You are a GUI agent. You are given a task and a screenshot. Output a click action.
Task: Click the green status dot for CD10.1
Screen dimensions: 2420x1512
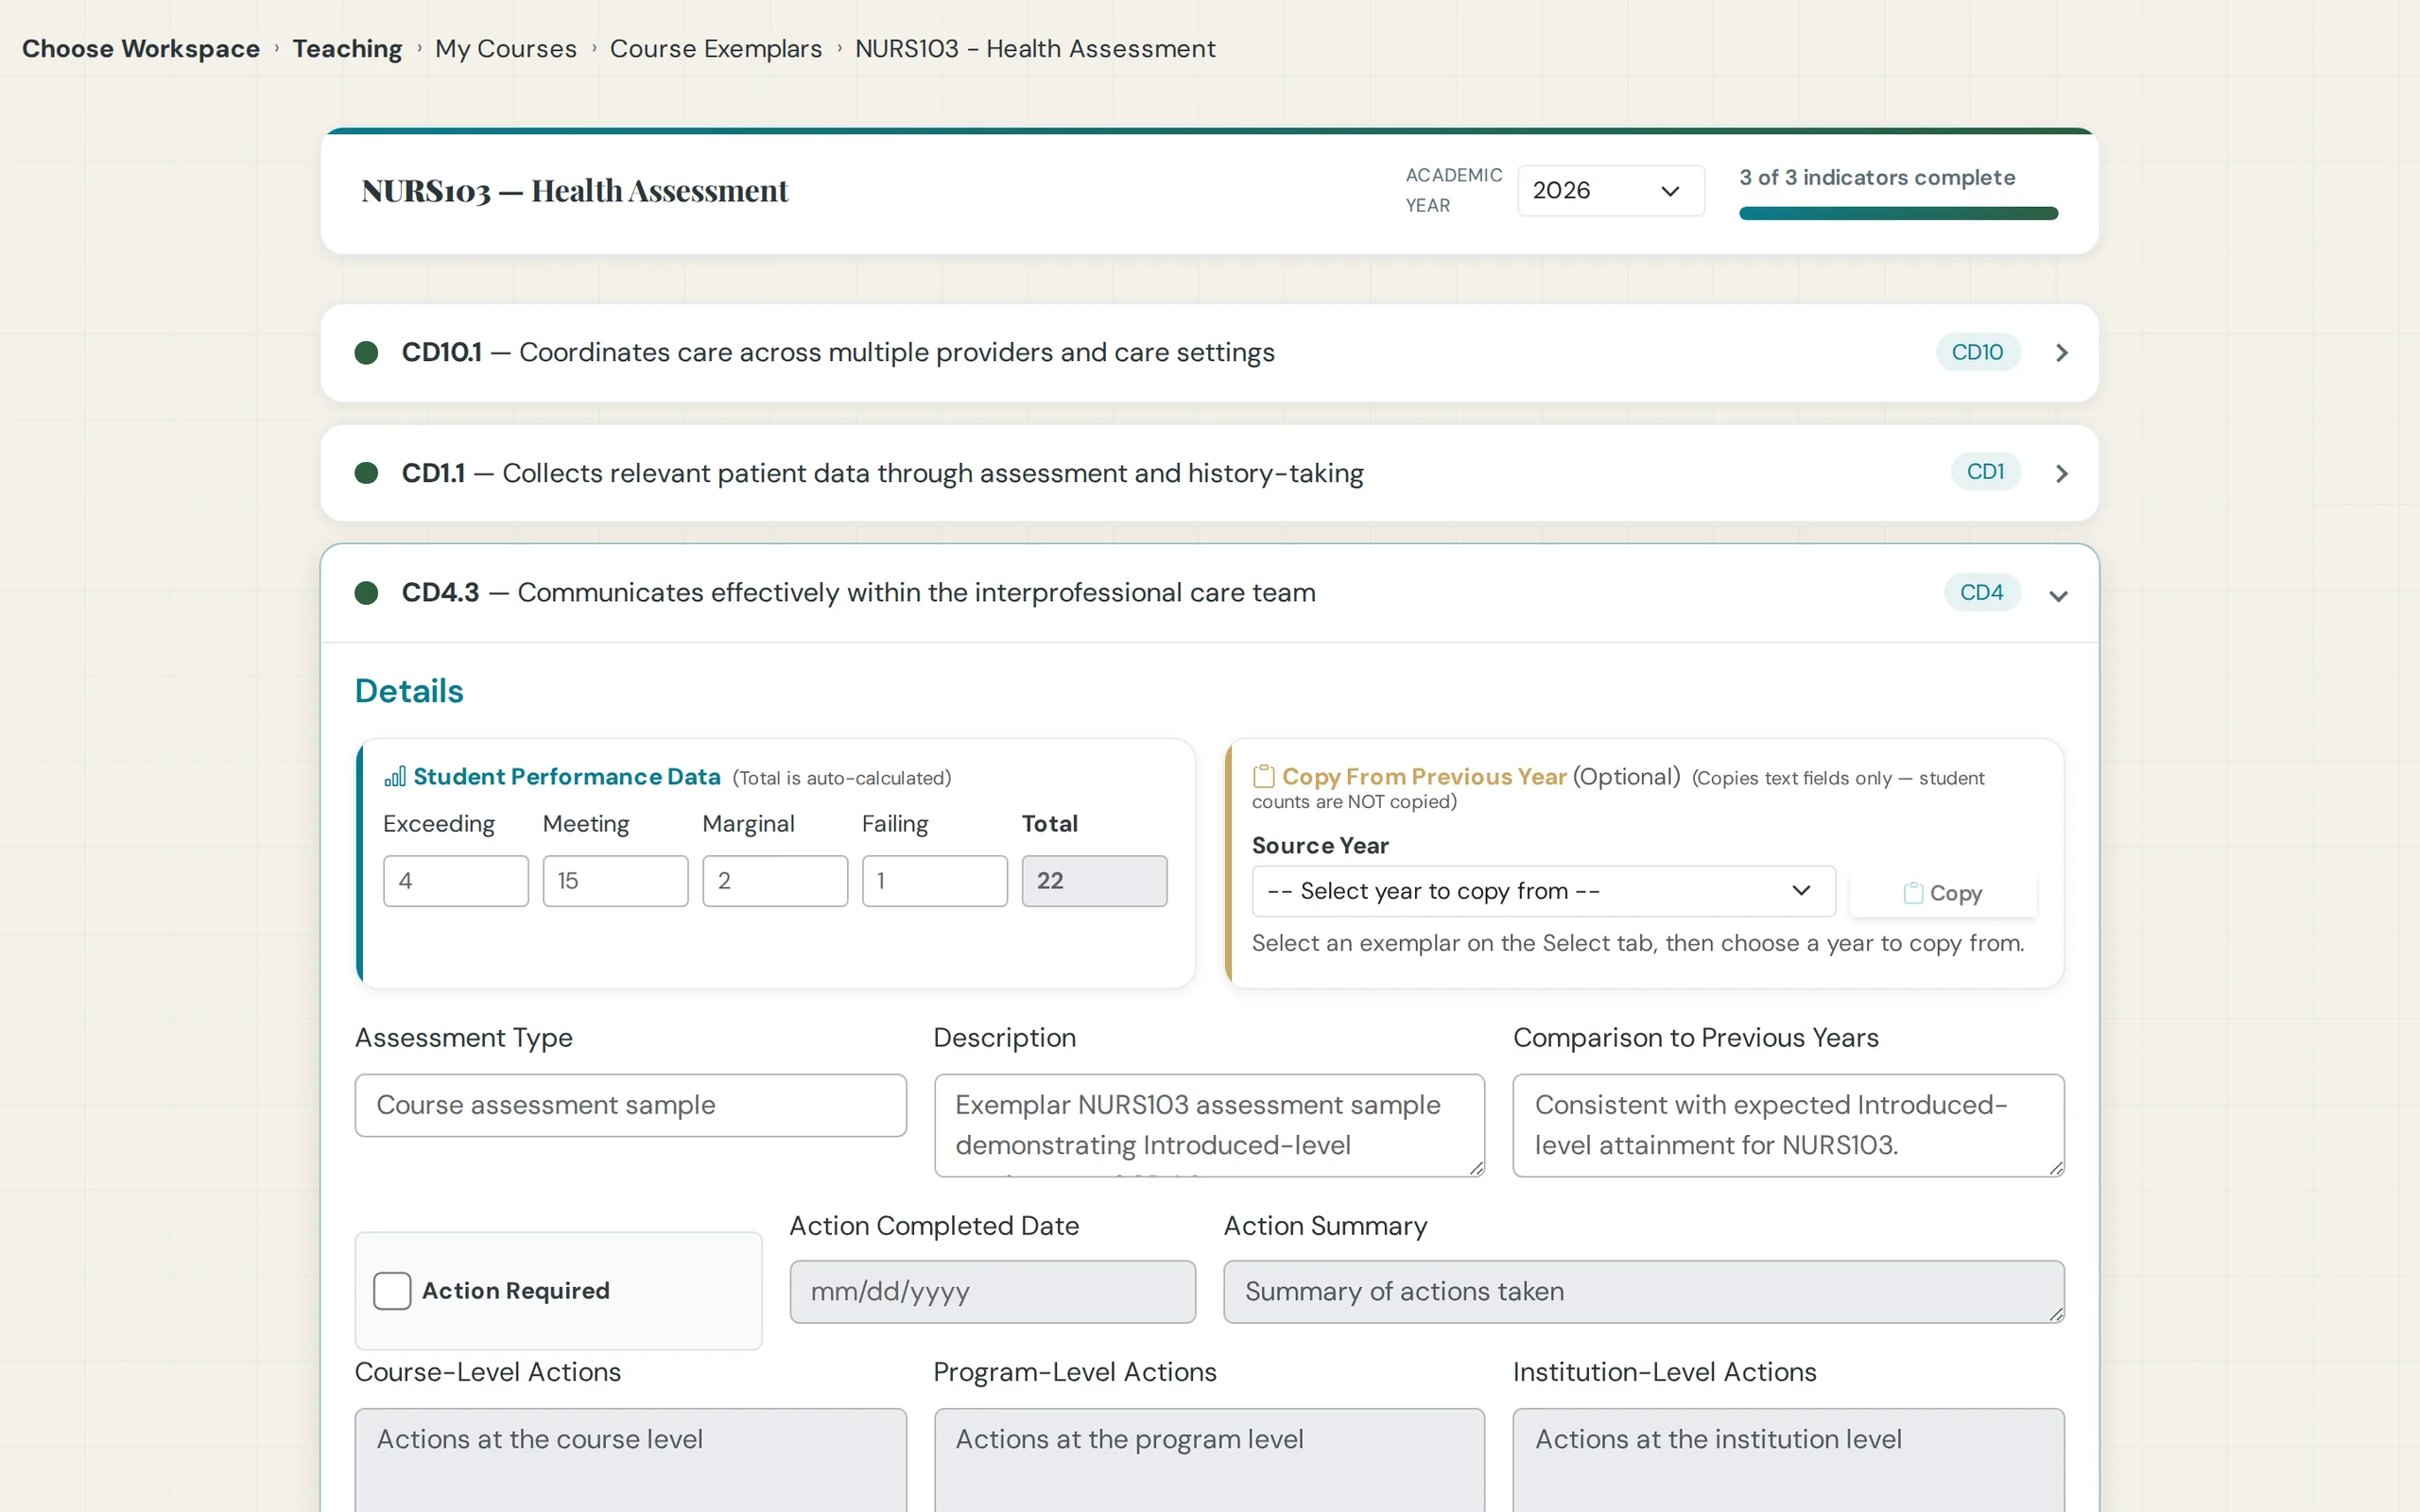pyautogui.click(x=366, y=353)
